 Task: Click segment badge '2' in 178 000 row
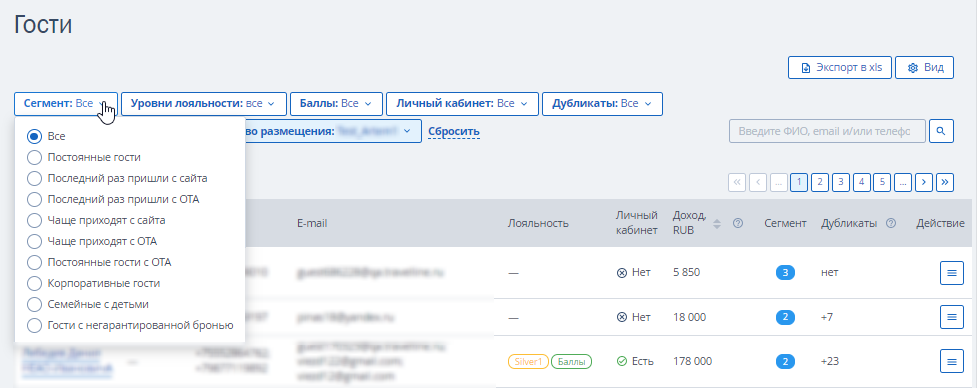[x=785, y=361]
